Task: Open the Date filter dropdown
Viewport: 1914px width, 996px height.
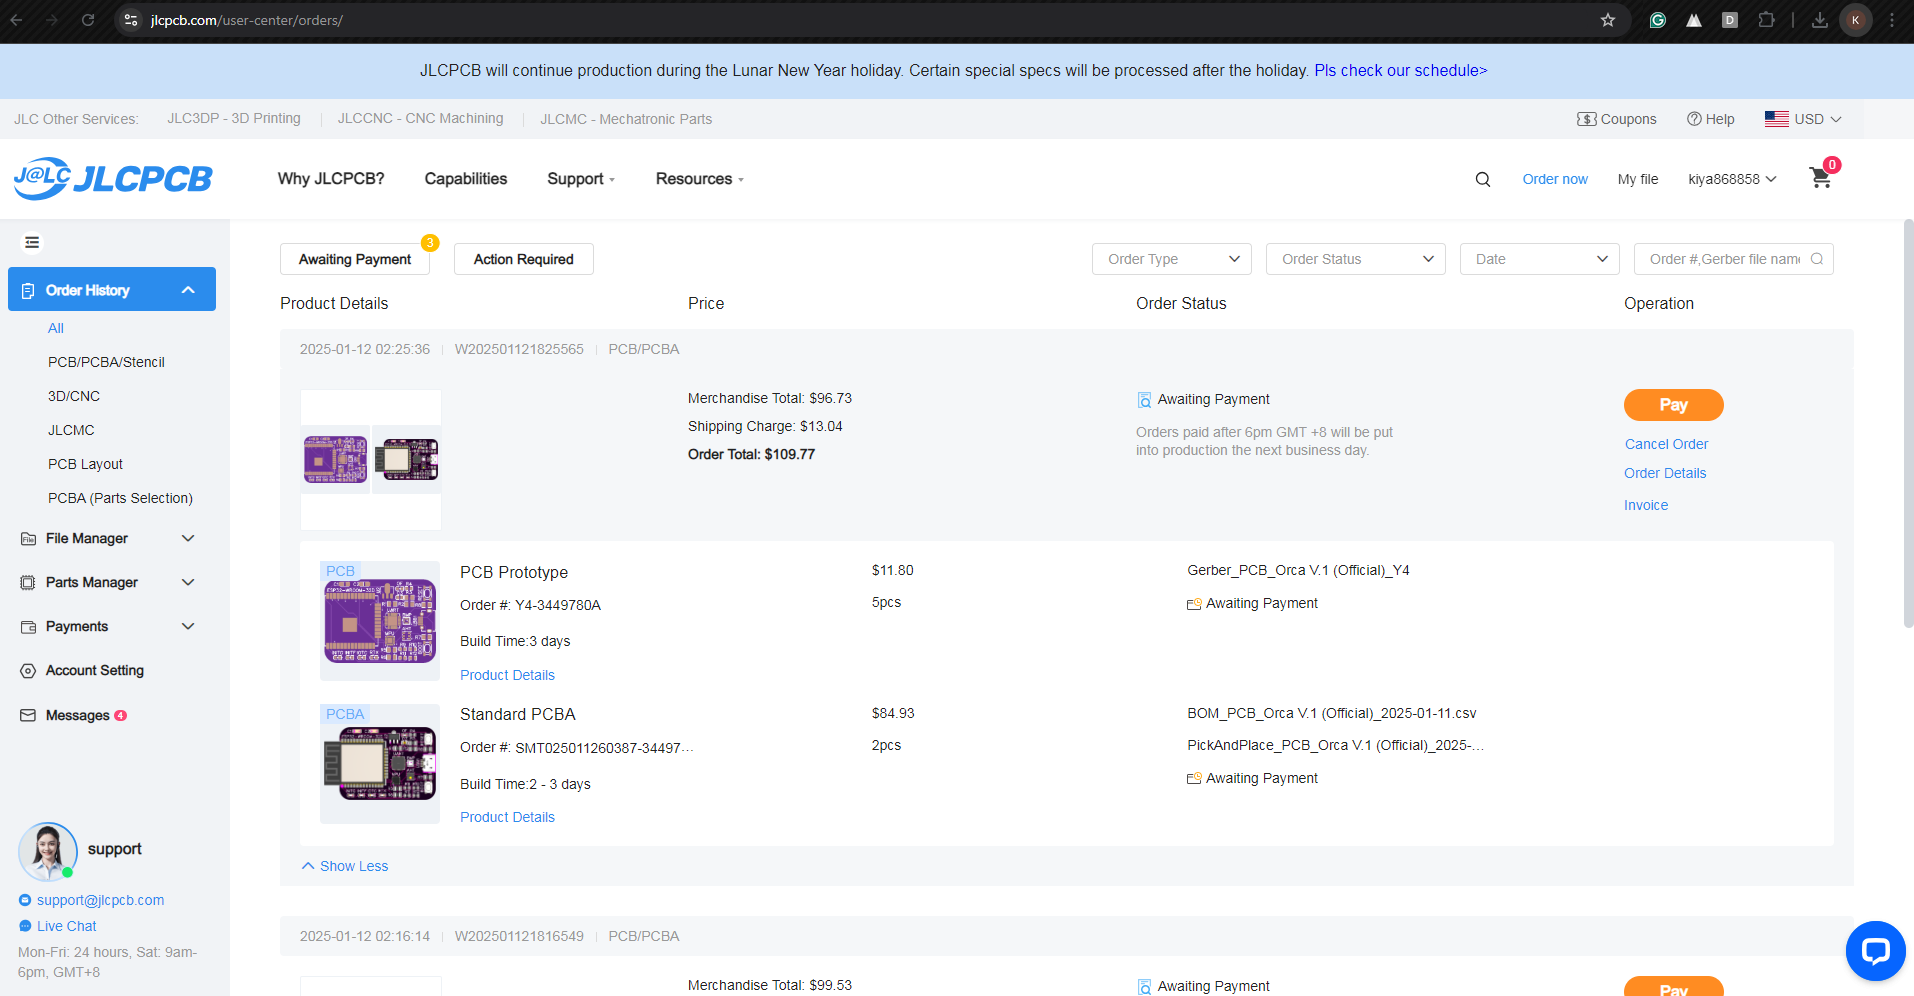Action: click(1540, 259)
